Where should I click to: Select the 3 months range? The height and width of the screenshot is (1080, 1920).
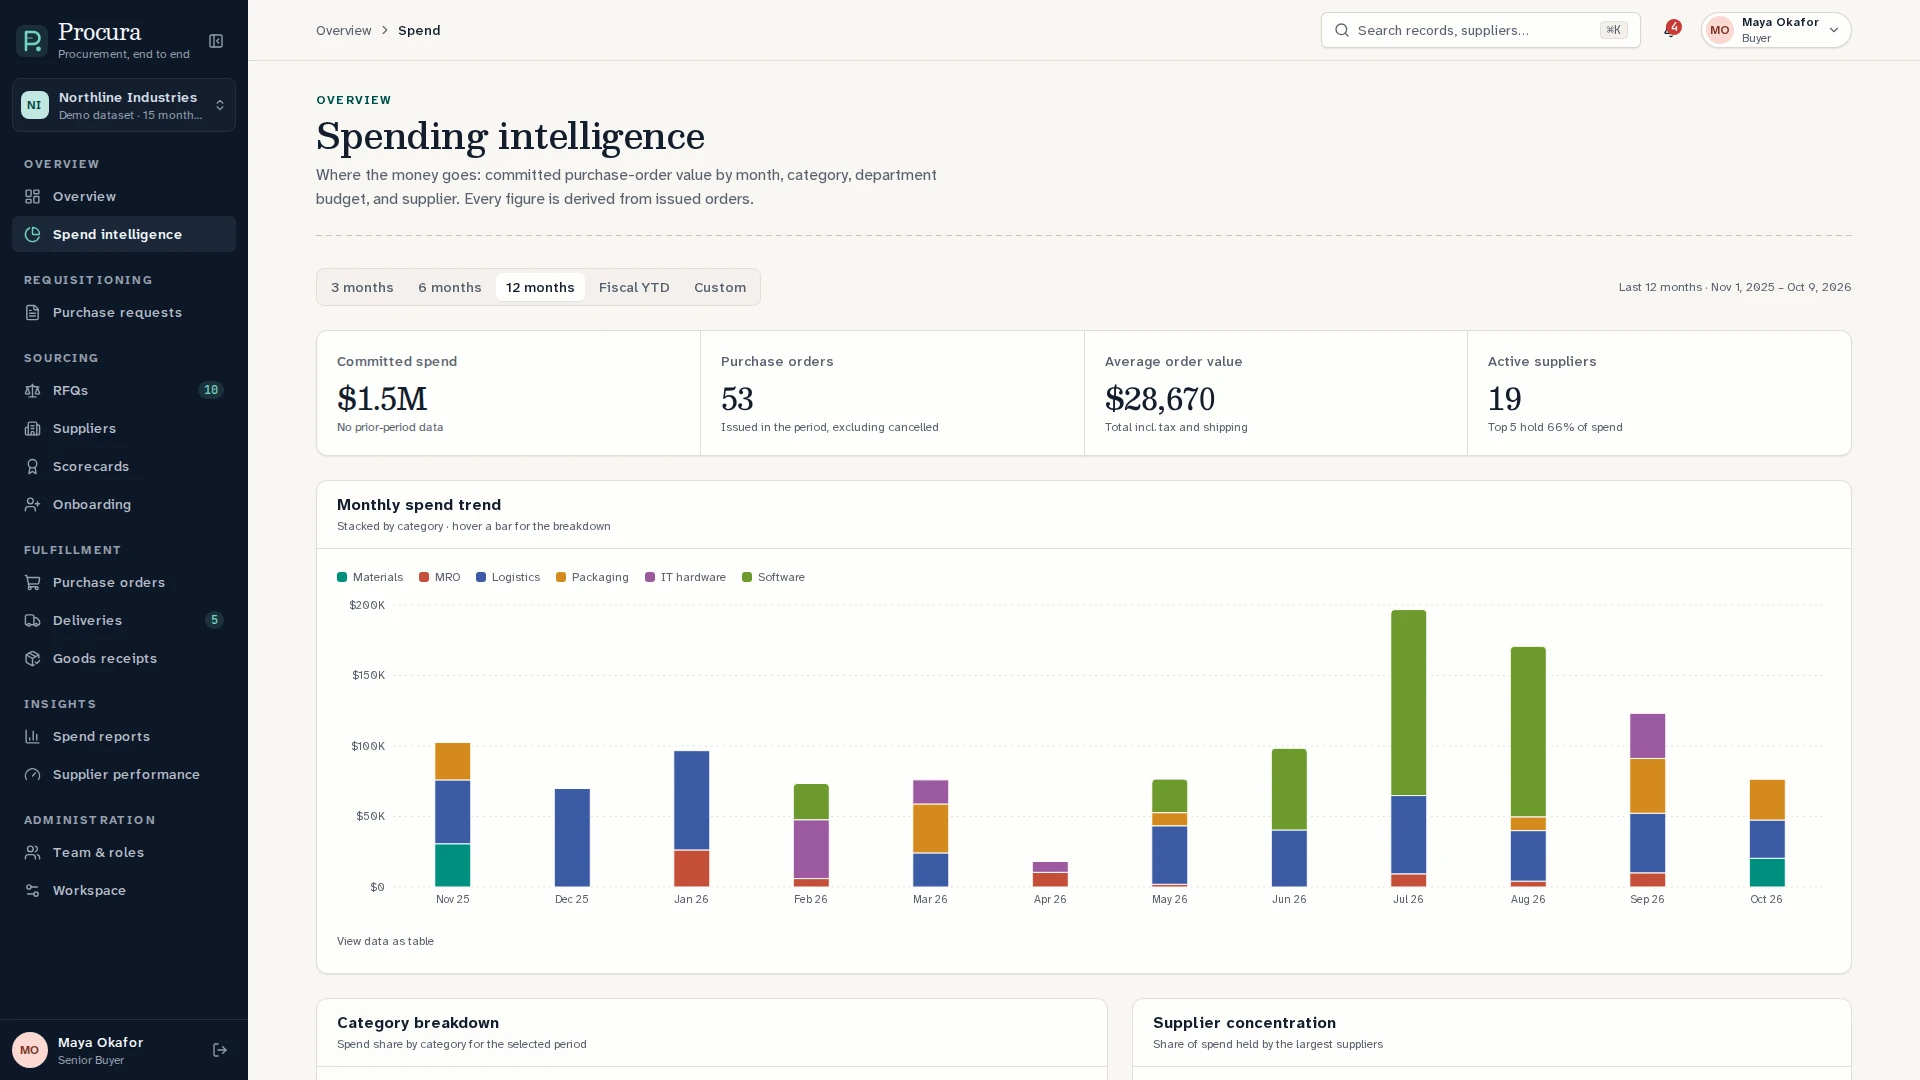click(x=362, y=287)
